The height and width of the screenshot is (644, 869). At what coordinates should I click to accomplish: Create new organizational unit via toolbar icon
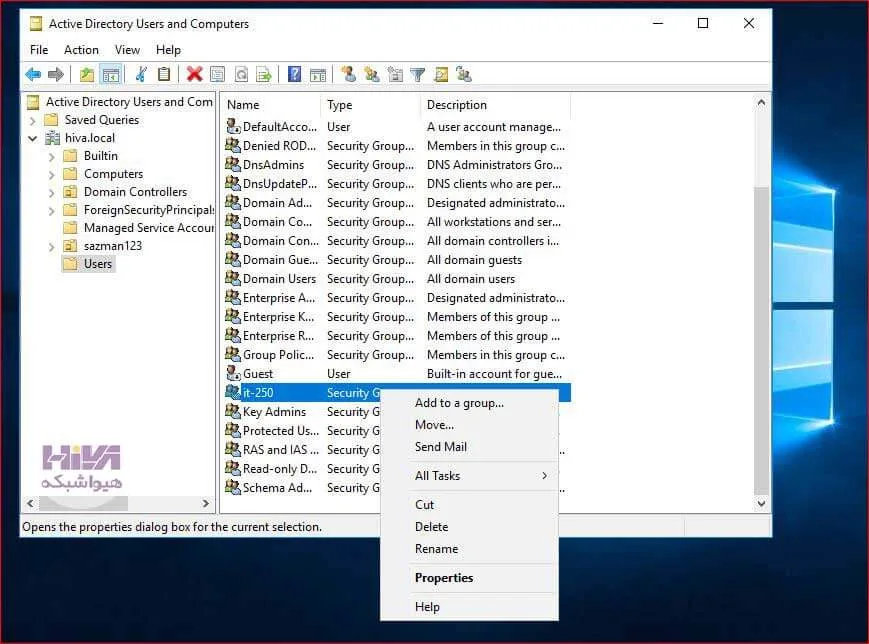(395, 74)
